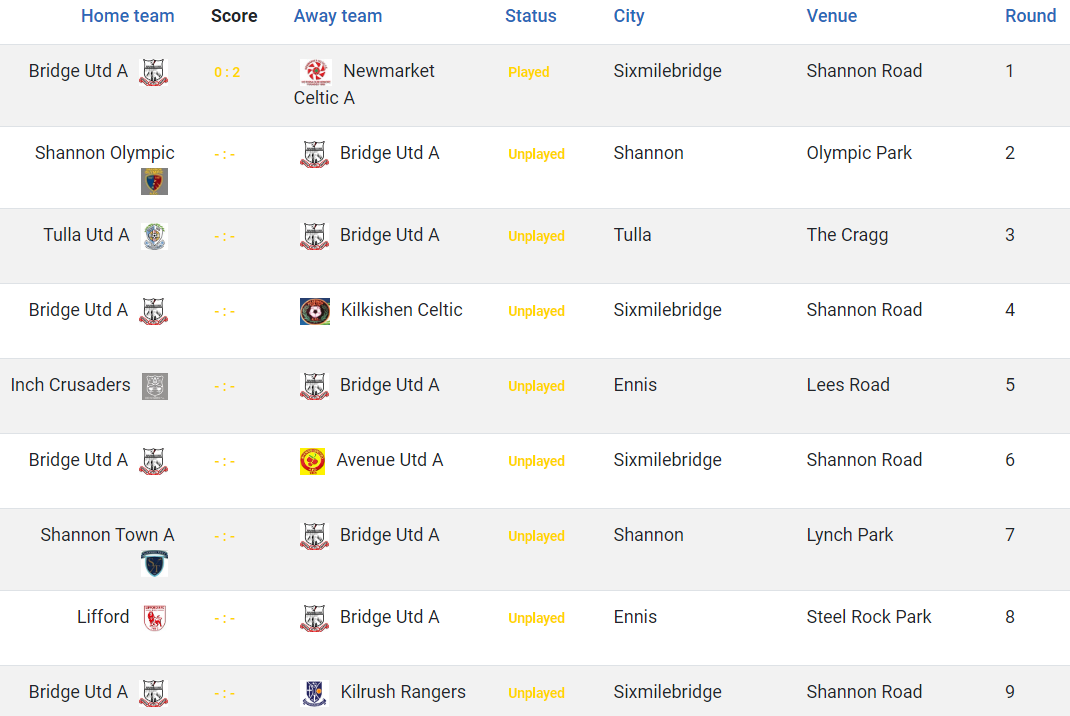The height and width of the screenshot is (716, 1070).
Task: Click the Kilrush Rangers crest icon
Action: coord(314,693)
